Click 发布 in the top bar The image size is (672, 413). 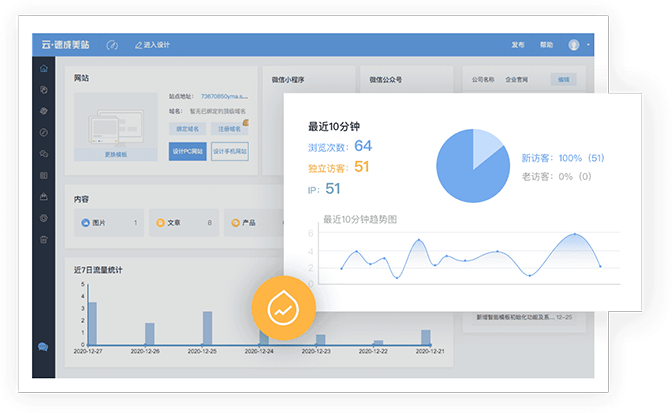[x=517, y=45]
